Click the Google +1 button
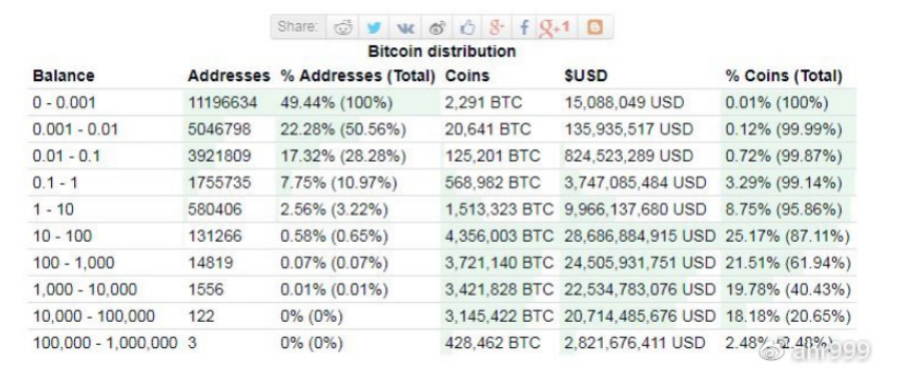The height and width of the screenshot is (381, 909). pyautogui.click(x=555, y=27)
